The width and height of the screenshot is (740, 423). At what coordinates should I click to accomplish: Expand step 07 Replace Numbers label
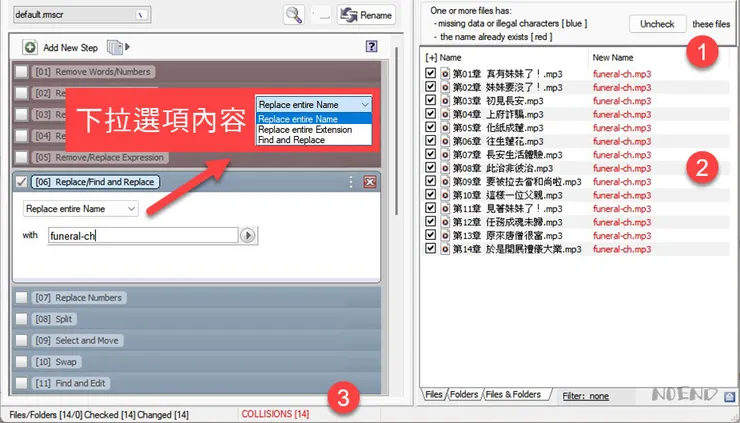[79, 297]
